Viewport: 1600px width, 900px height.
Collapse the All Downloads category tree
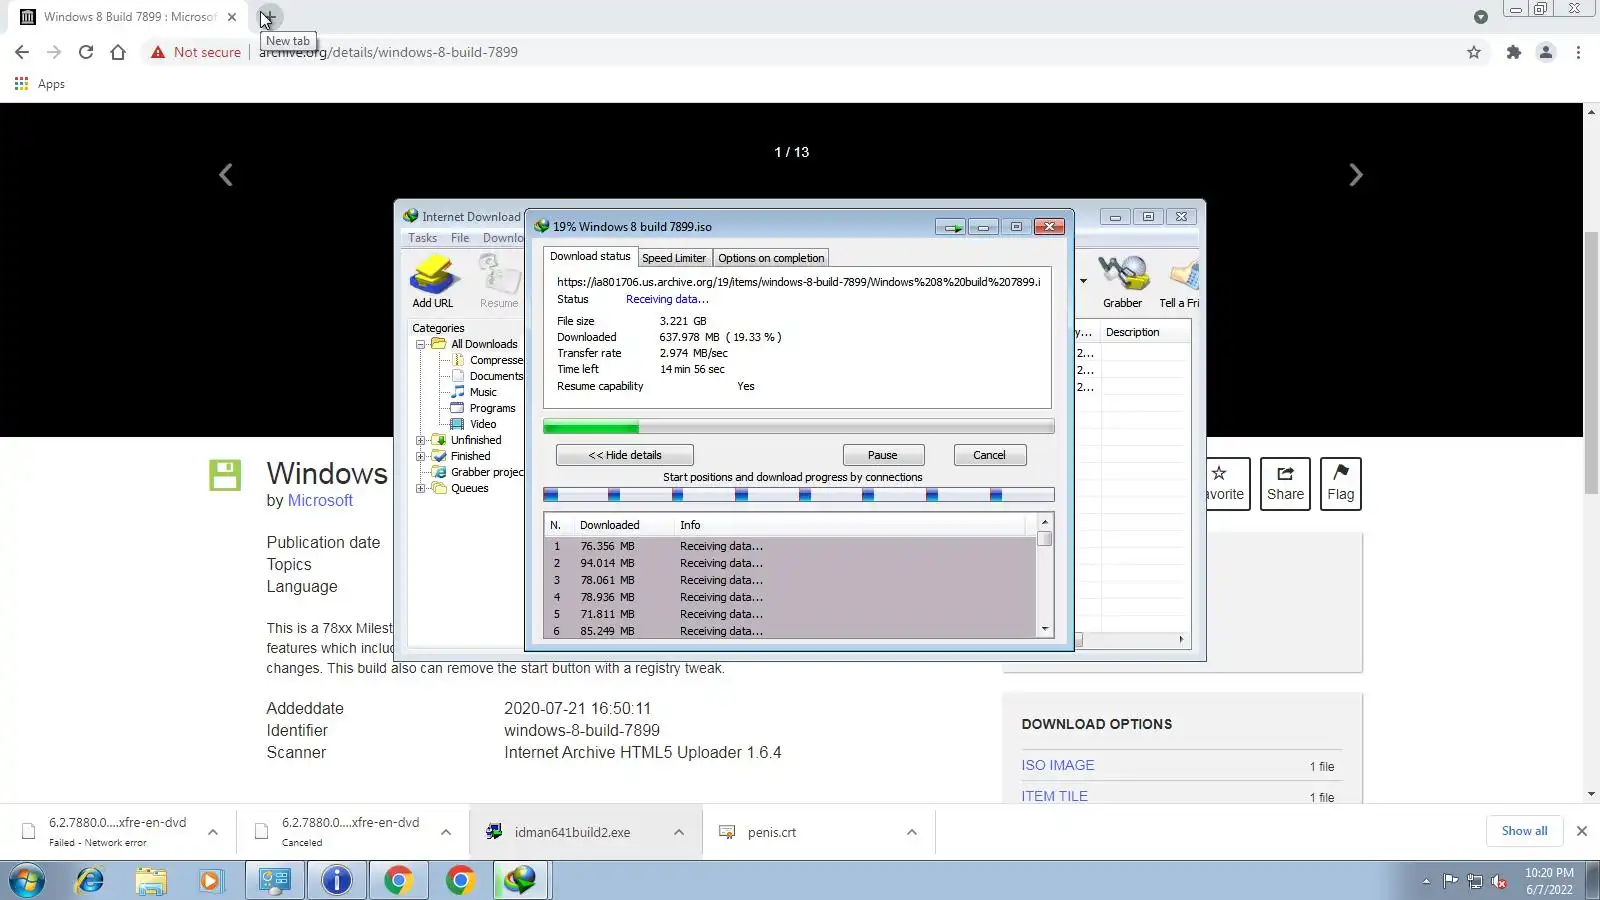coord(421,344)
